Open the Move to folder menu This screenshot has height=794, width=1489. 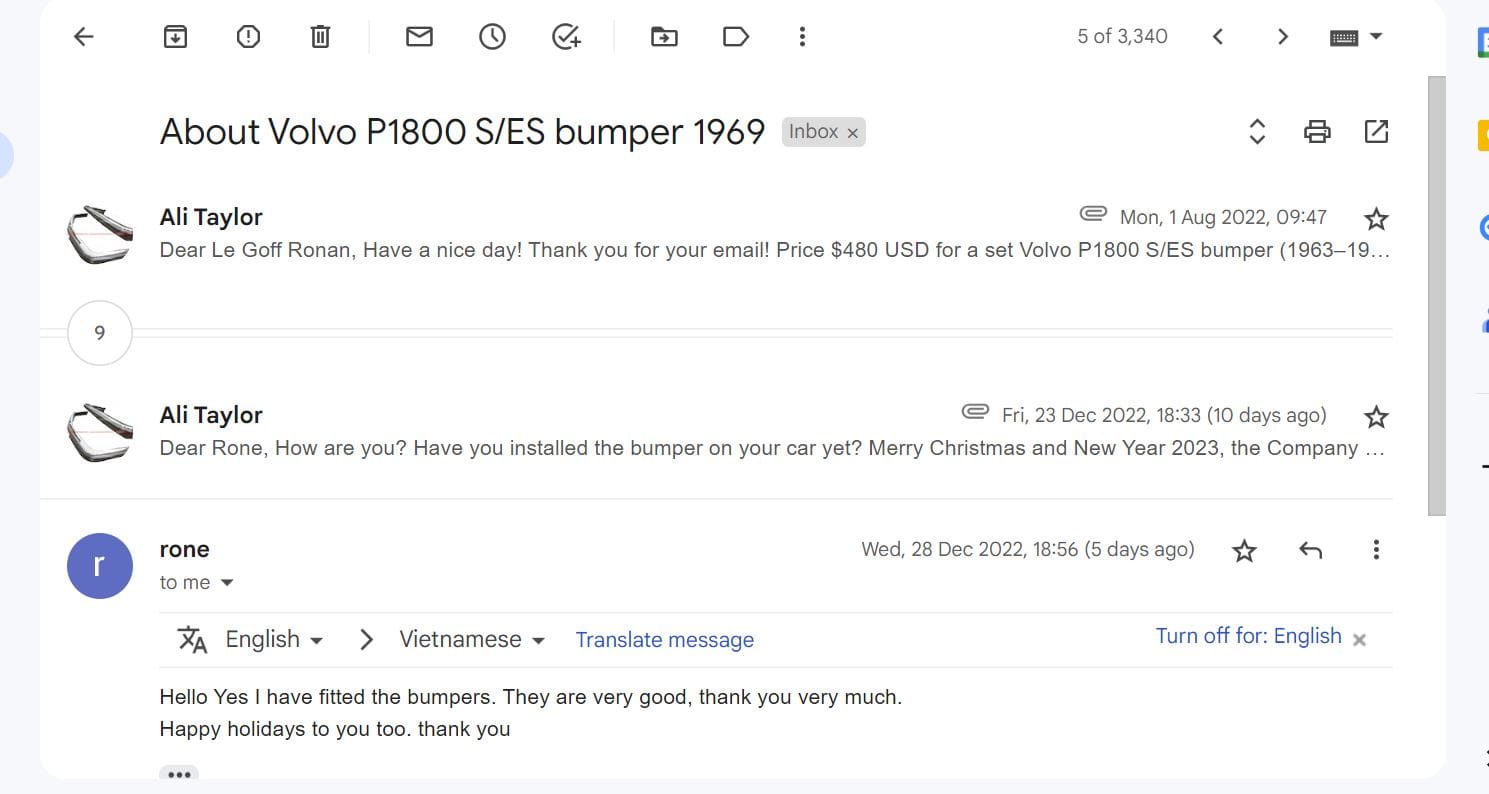click(664, 37)
